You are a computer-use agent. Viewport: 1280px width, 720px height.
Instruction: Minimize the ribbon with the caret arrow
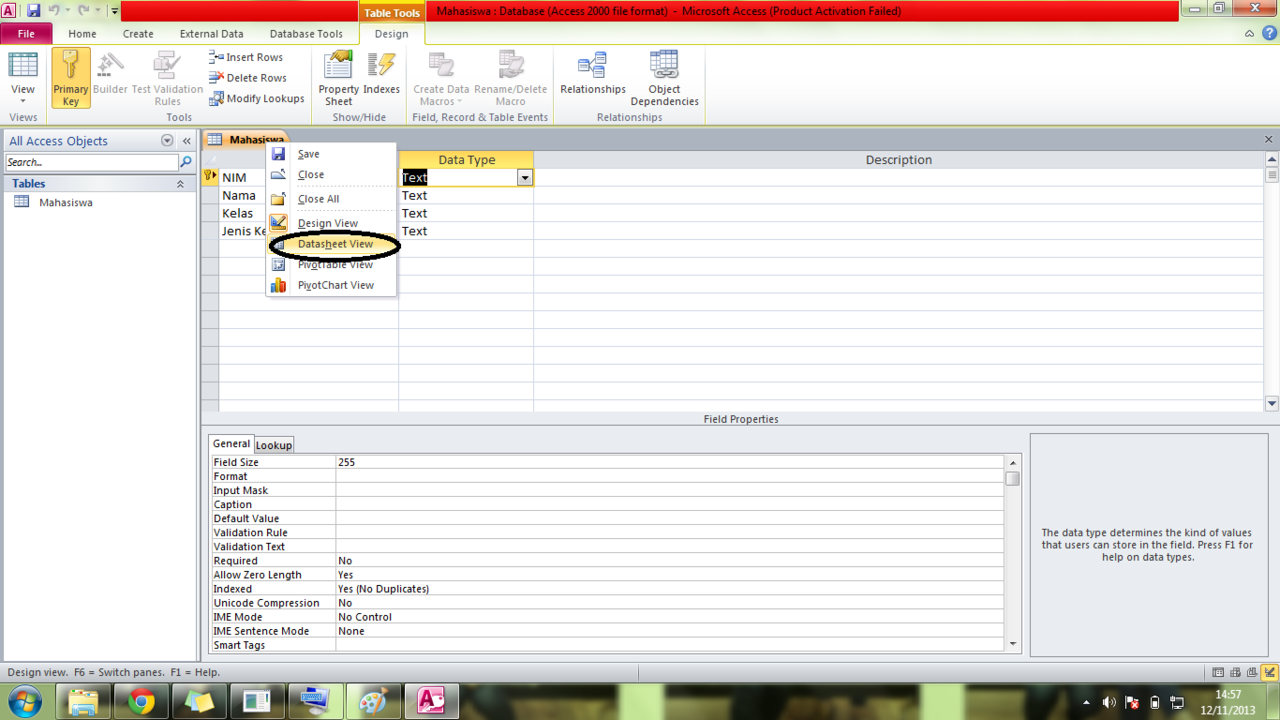pos(1249,33)
